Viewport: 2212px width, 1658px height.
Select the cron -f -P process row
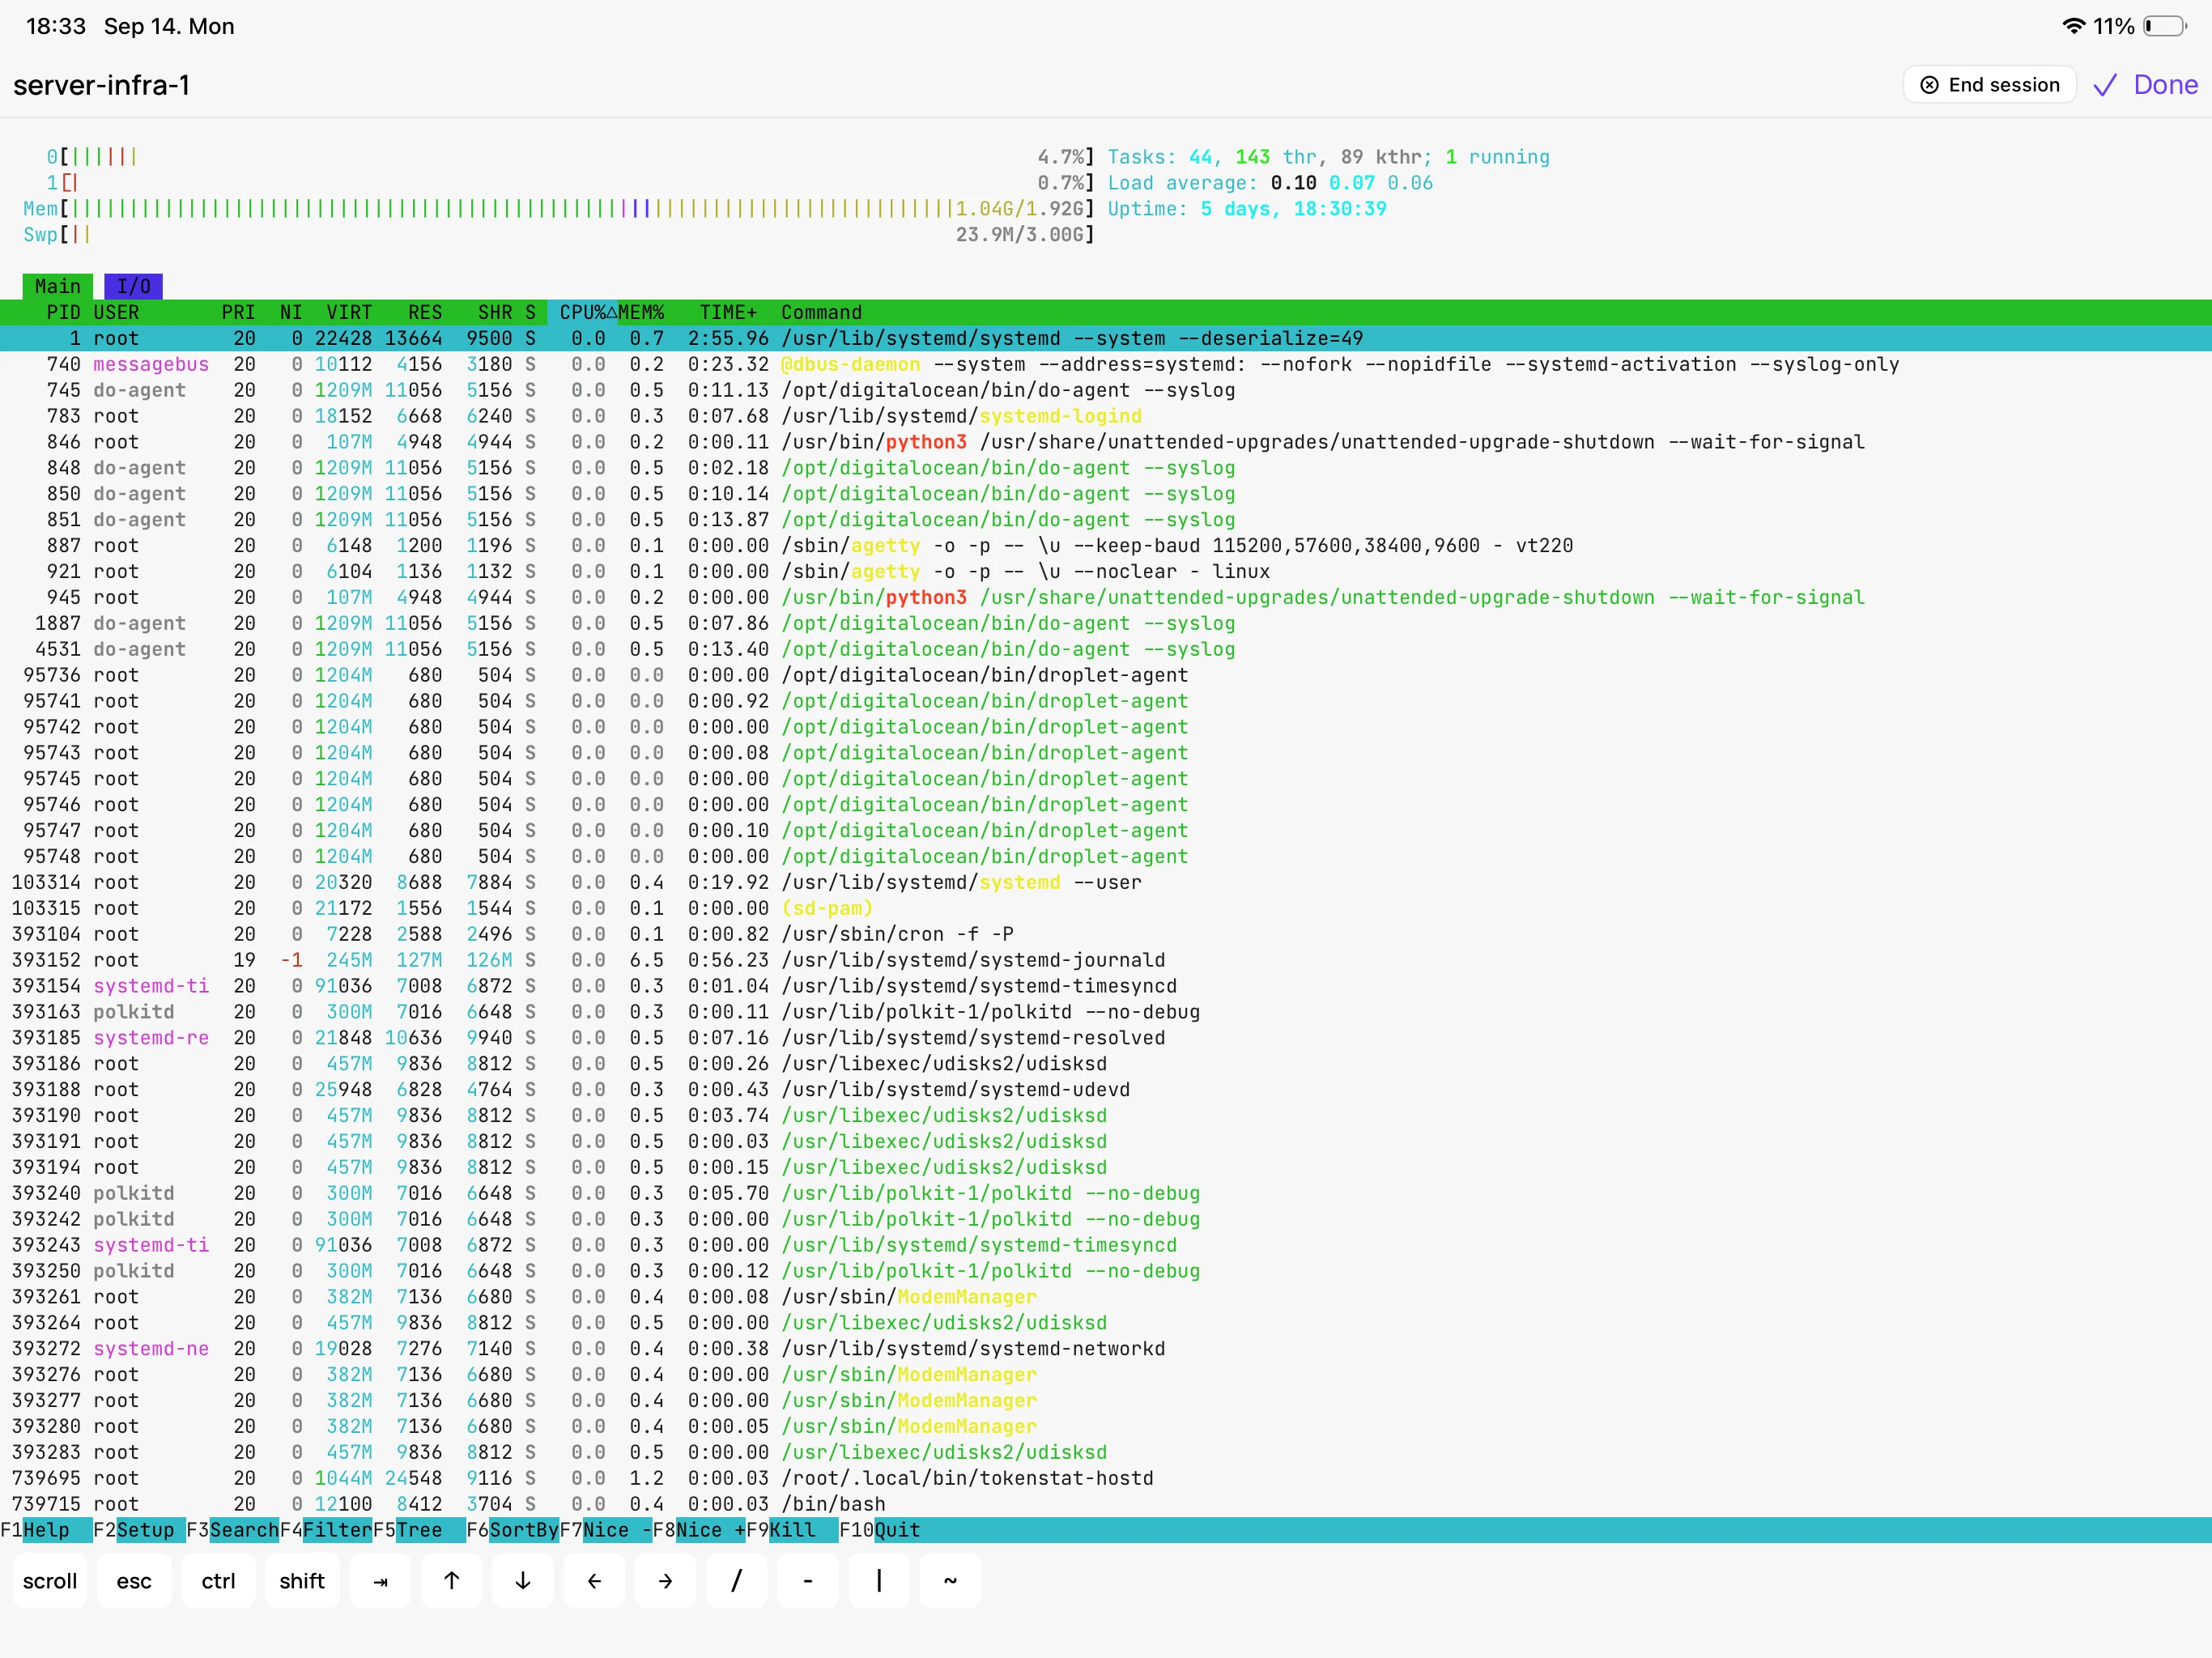(x=1106, y=934)
